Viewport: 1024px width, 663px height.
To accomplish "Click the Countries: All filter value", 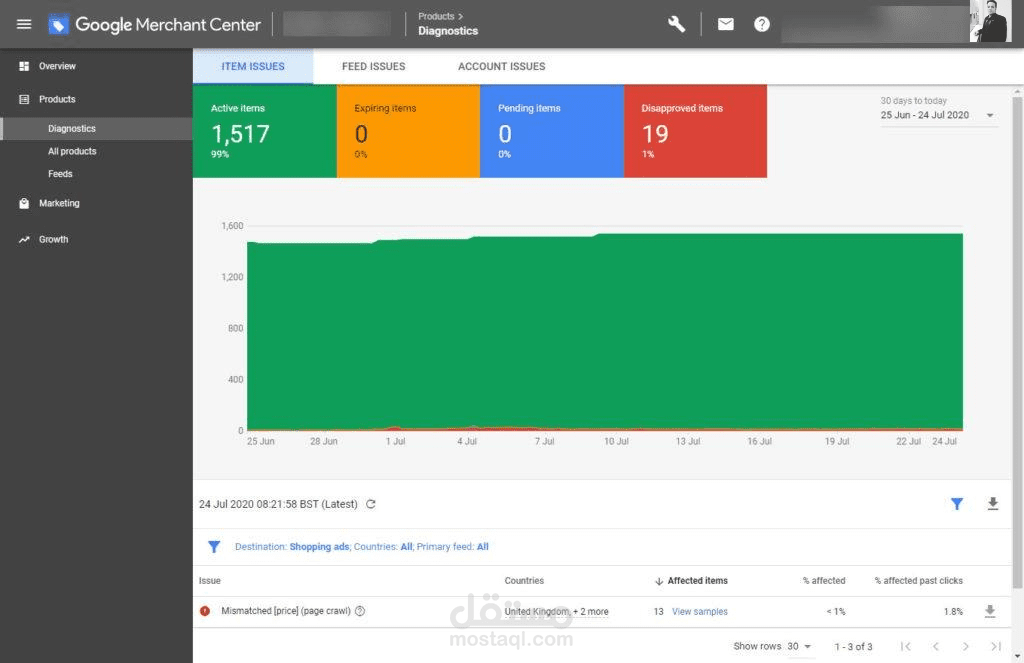I will click(x=406, y=547).
